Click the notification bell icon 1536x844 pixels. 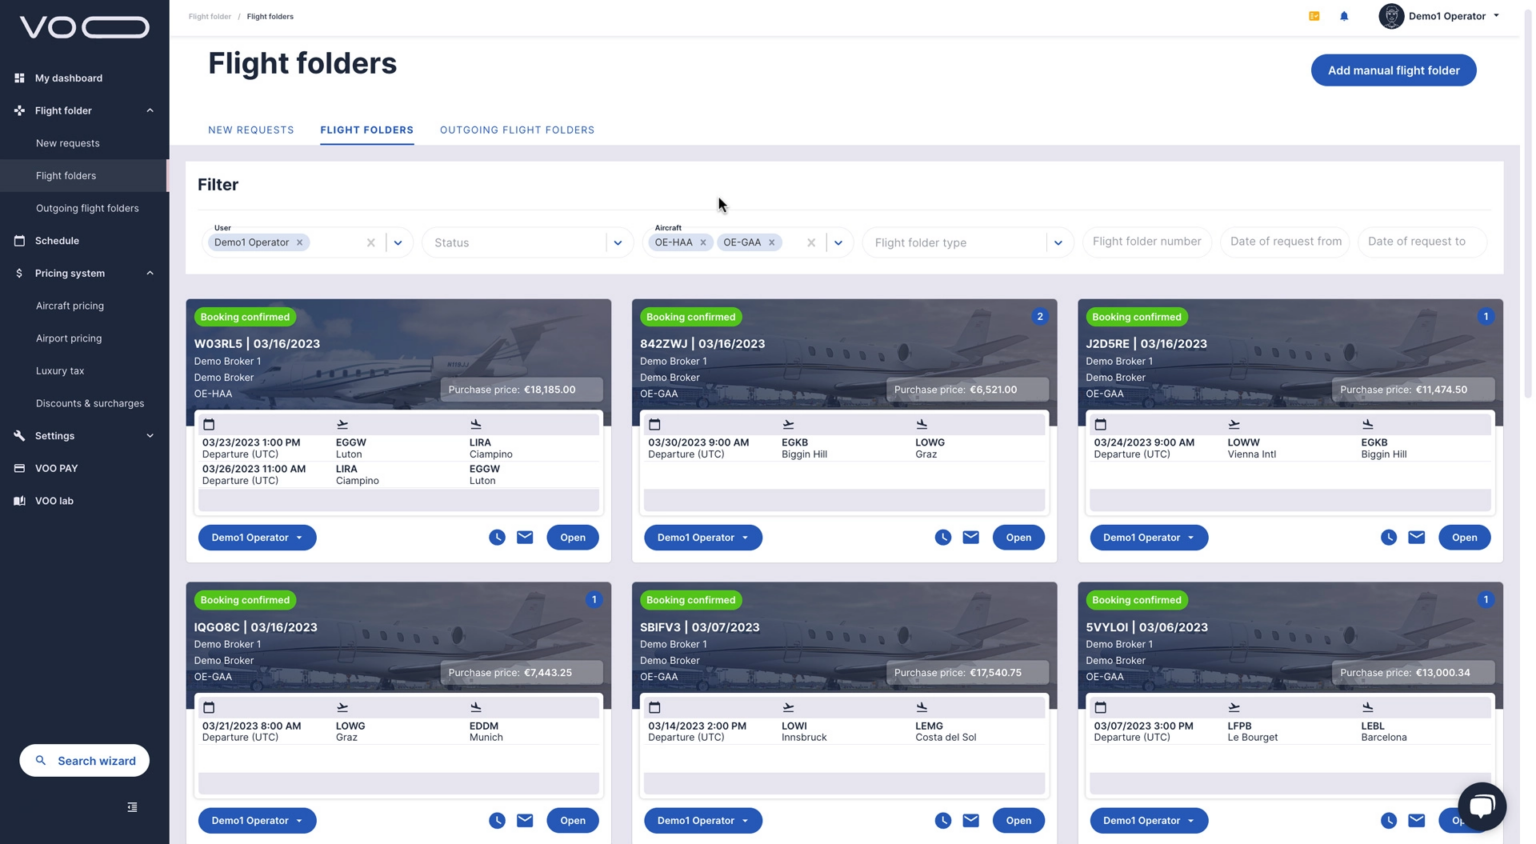(1344, 16)
